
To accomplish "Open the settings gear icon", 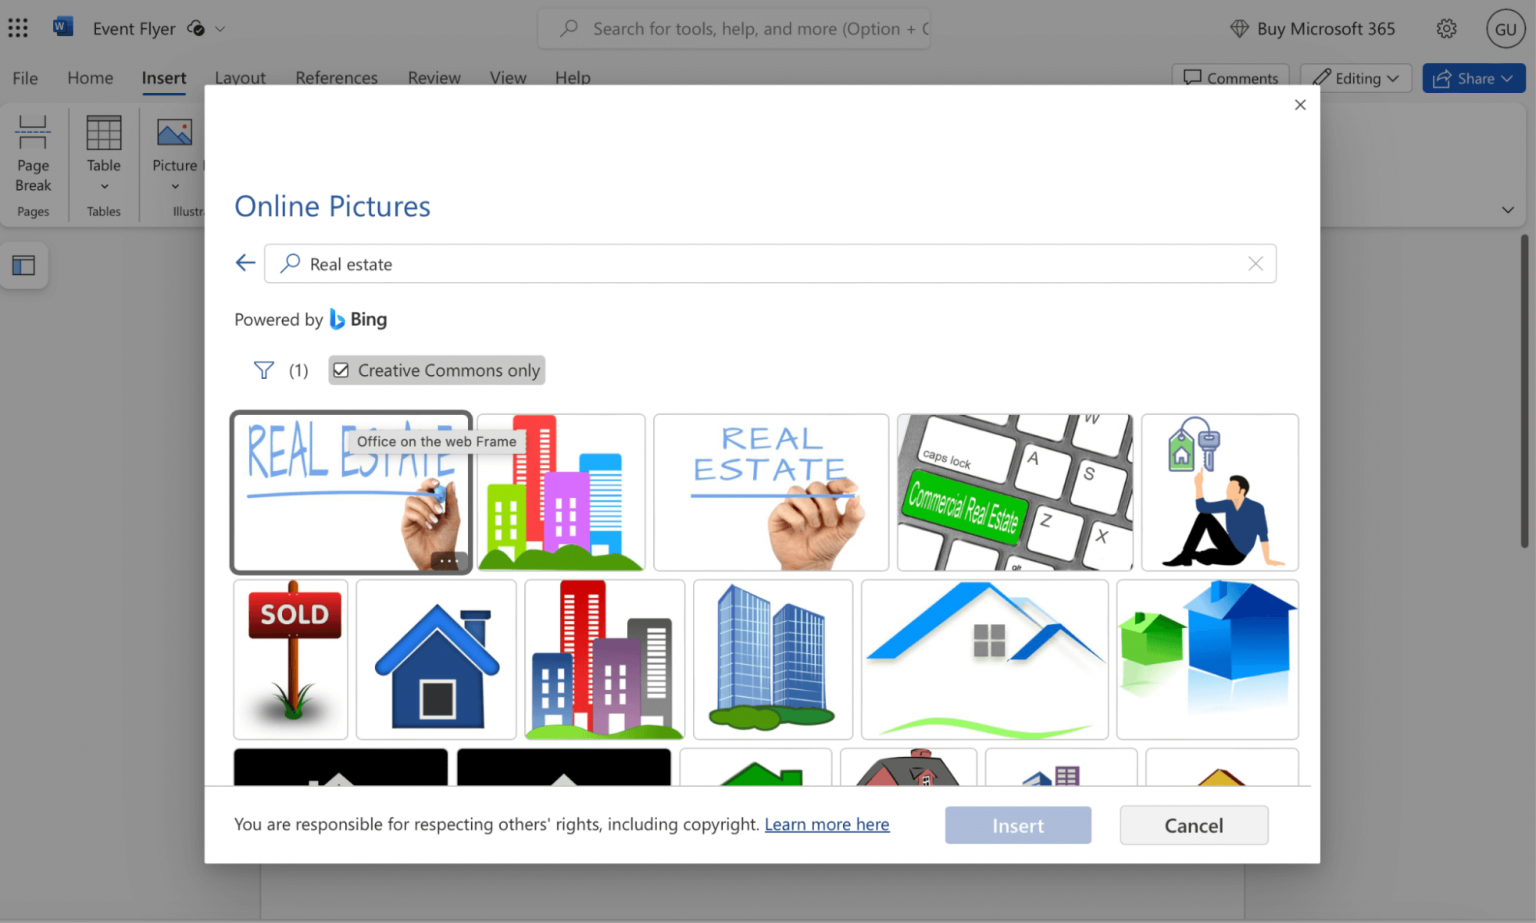I will coord(1446,29).
